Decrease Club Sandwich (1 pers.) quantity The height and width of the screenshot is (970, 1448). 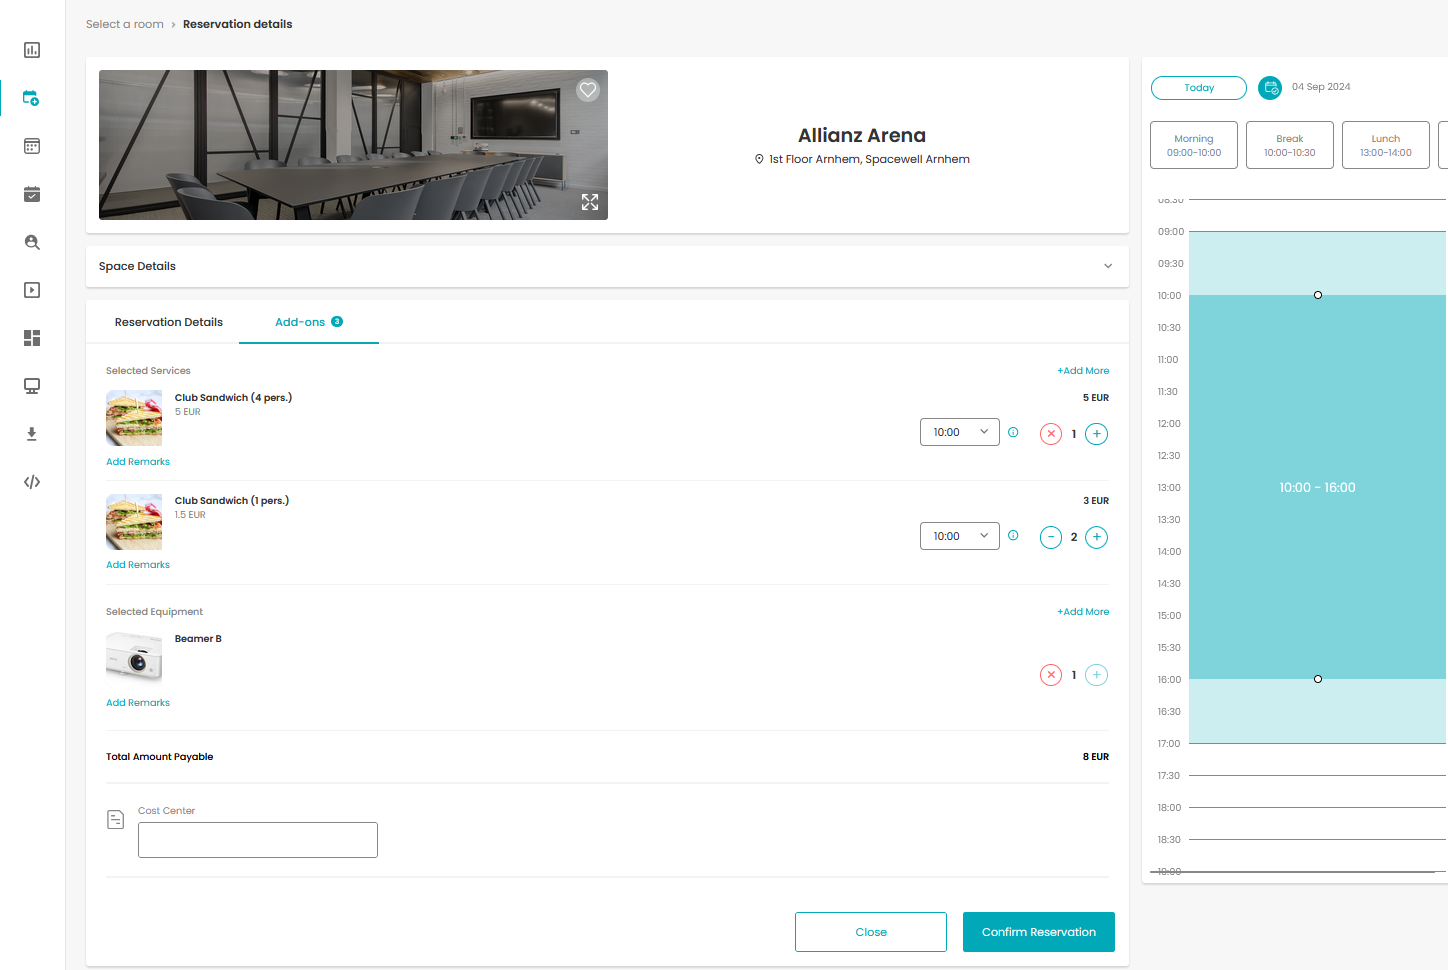1051,537
